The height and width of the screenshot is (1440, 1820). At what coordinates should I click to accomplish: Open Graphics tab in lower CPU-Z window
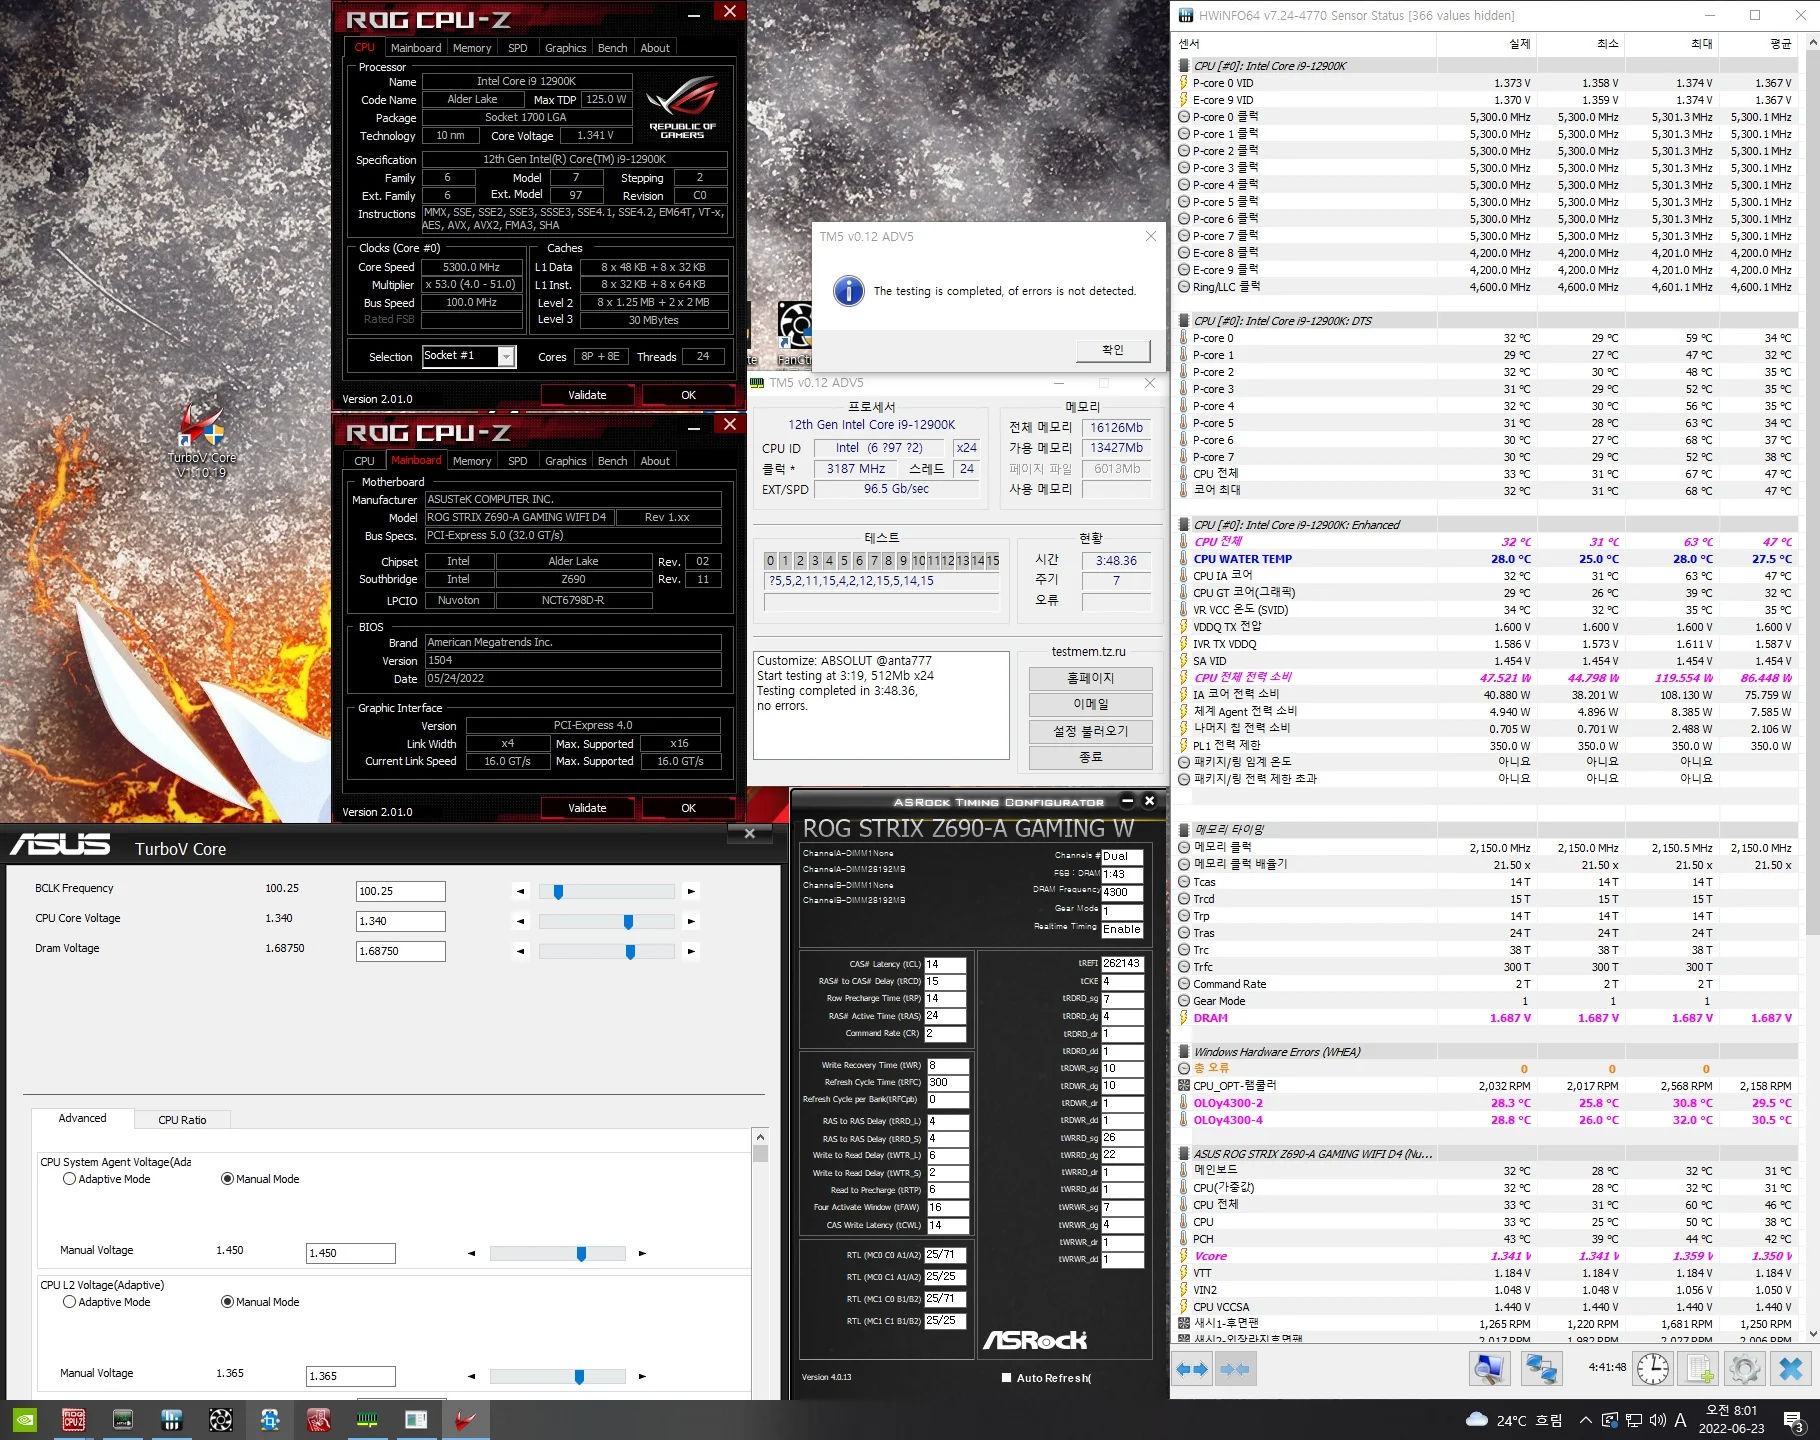pyautogui.click(x=565, y=461)
